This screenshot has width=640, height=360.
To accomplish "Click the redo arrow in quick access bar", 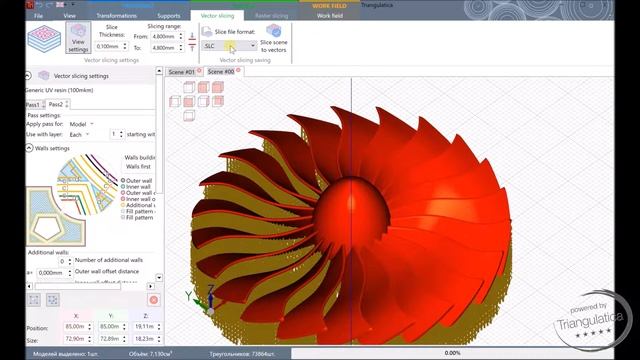I will click(49, 5).
